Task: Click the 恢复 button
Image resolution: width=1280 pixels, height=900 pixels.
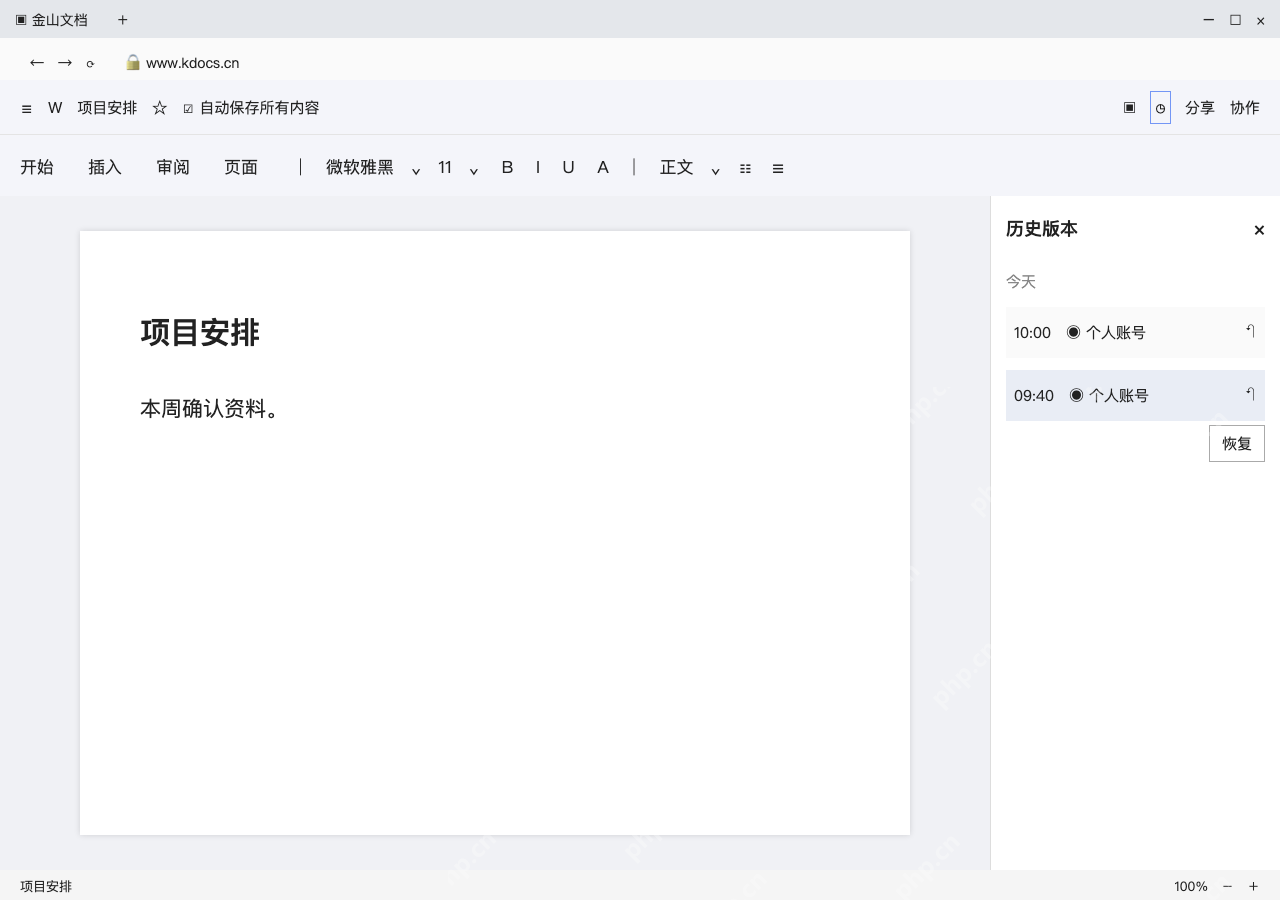Action: click(x=1237, y=443)
